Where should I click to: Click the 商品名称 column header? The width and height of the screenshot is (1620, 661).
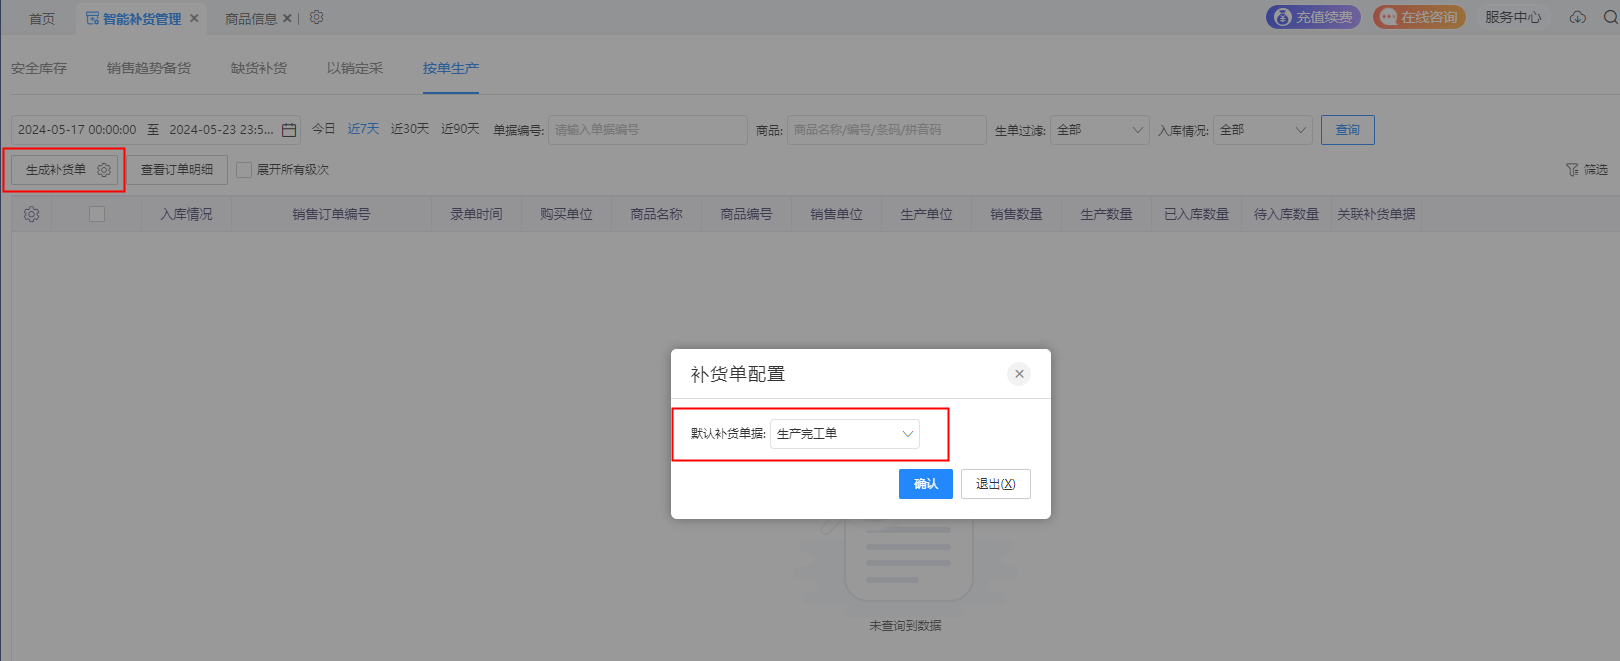[657, 214]
